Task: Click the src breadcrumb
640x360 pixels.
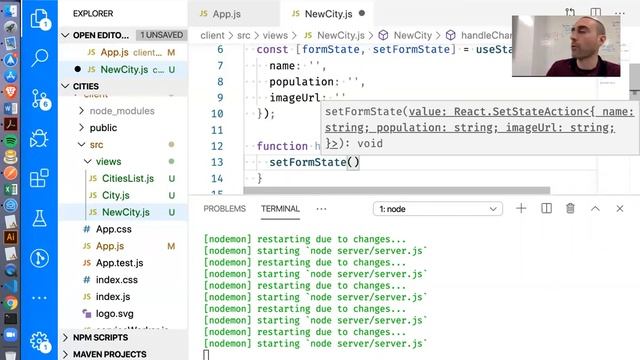Action: 244,36
